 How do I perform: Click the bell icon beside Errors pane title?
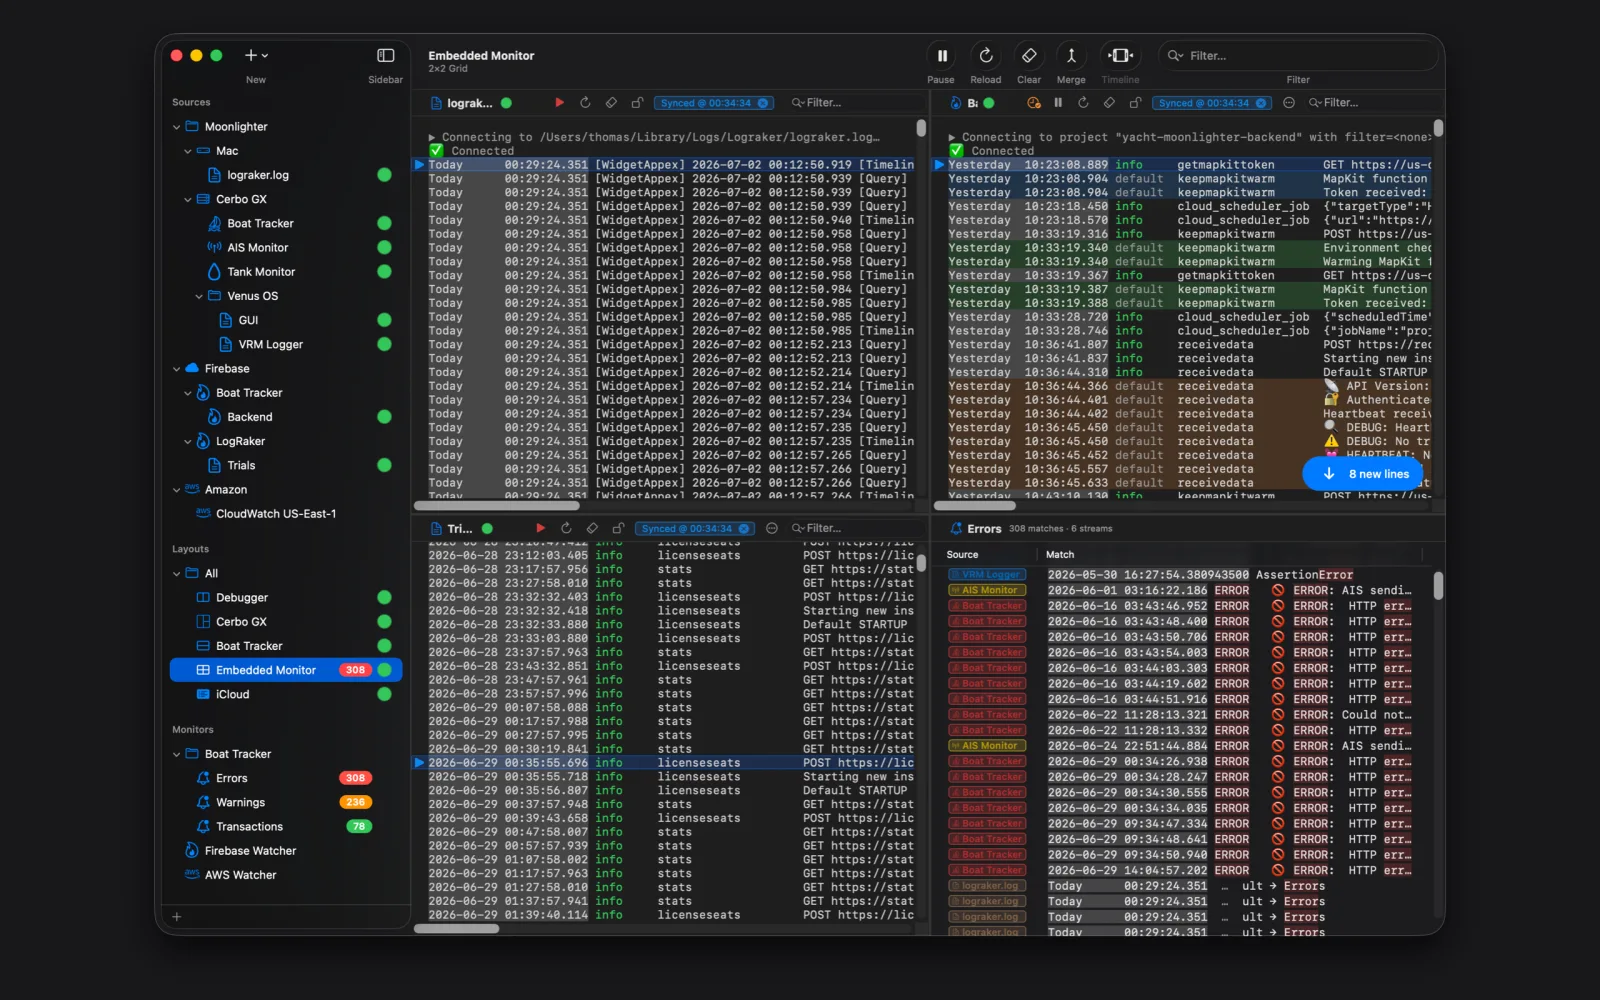tap(955, 529)
